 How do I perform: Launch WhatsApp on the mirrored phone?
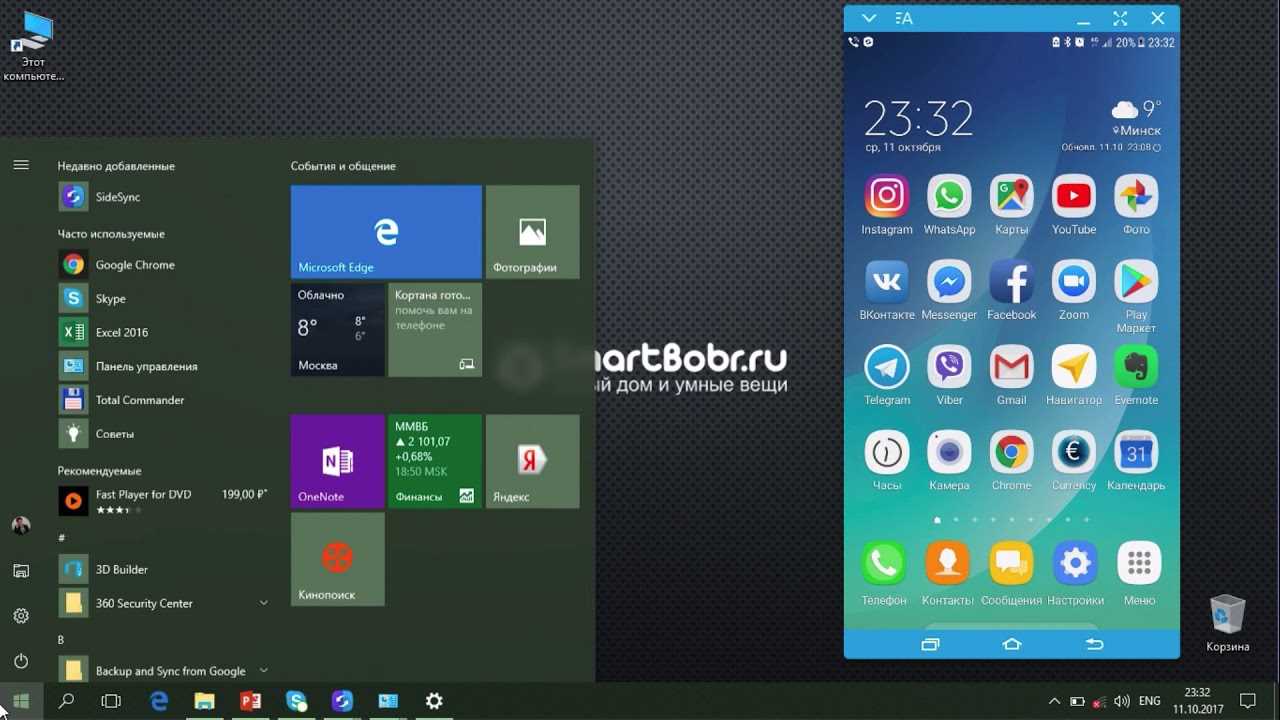(949, 196)
